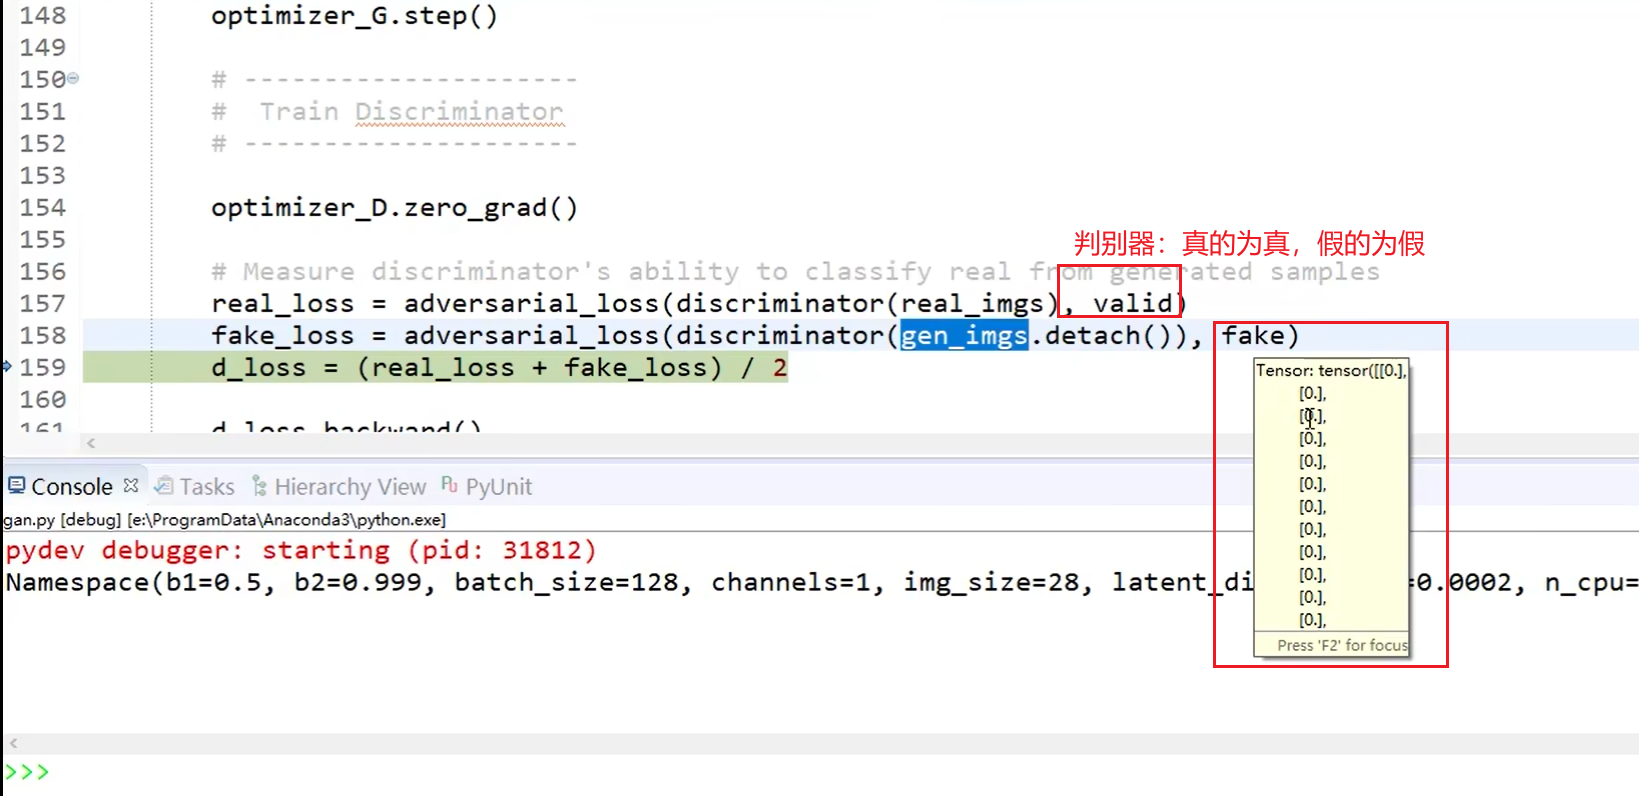This screenshot has width=1639, height=796.
Task: Switch to the Hierarchy View tab
Action: (x=350, y=487)
